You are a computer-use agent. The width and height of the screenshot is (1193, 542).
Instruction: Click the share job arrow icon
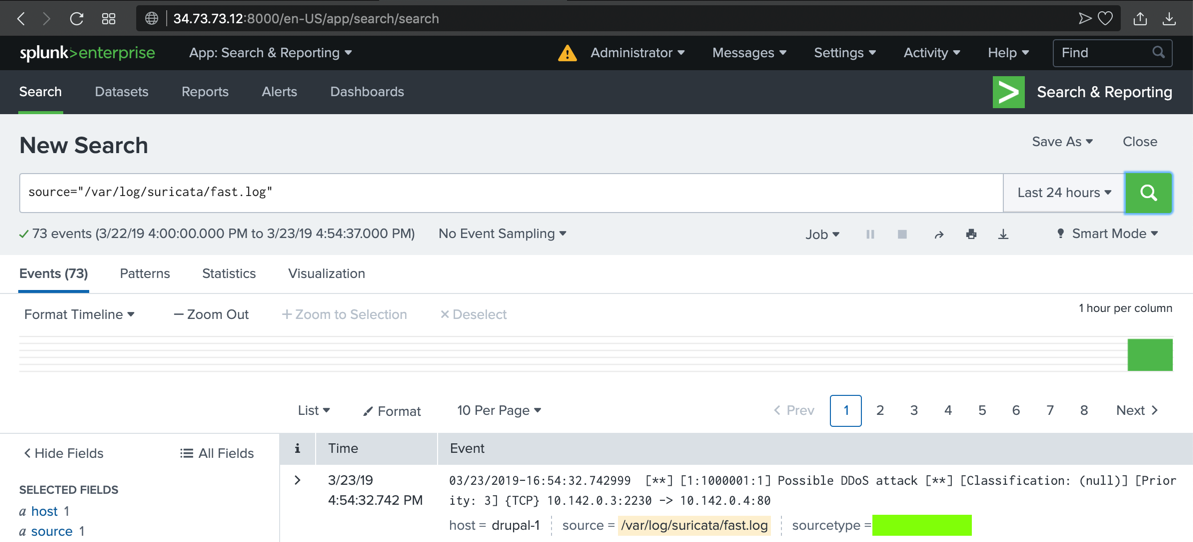click(938, 234)
